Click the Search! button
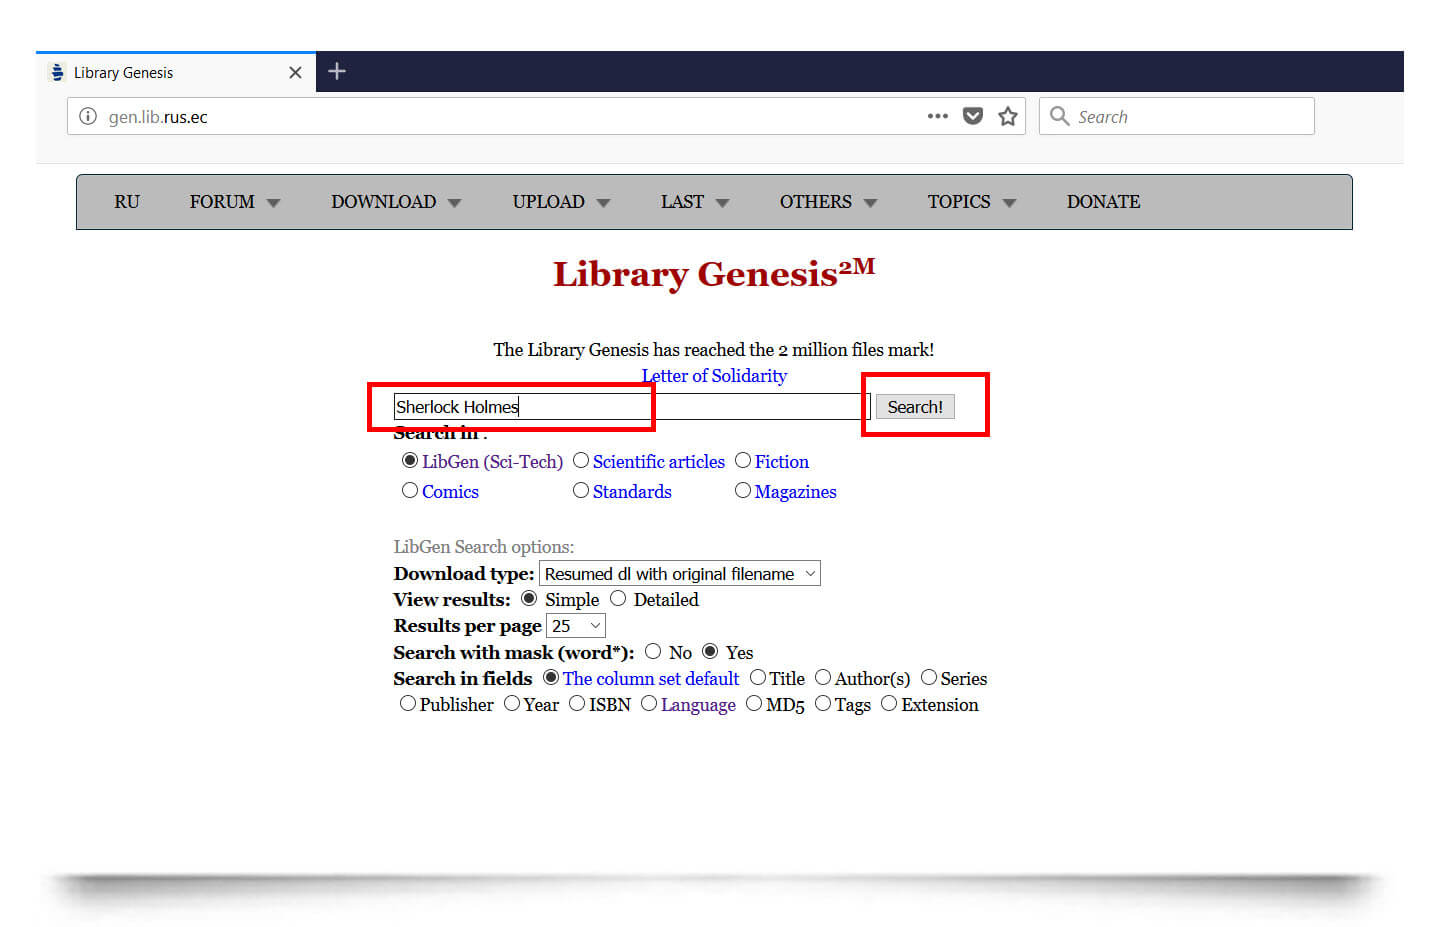 click(915, 407)
